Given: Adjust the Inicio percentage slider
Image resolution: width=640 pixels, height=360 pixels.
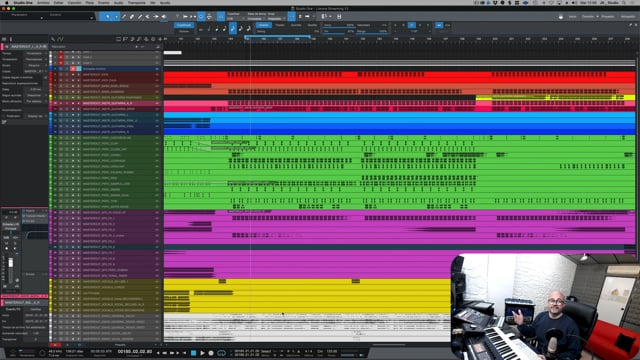Looking at the screenshot, I should pos(339,25).
